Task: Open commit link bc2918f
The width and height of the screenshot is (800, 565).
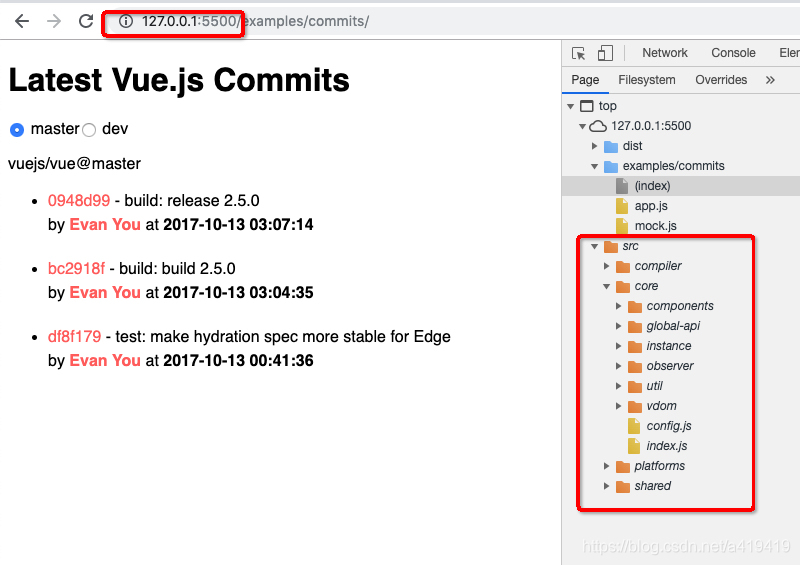Action: coord(77,268)
